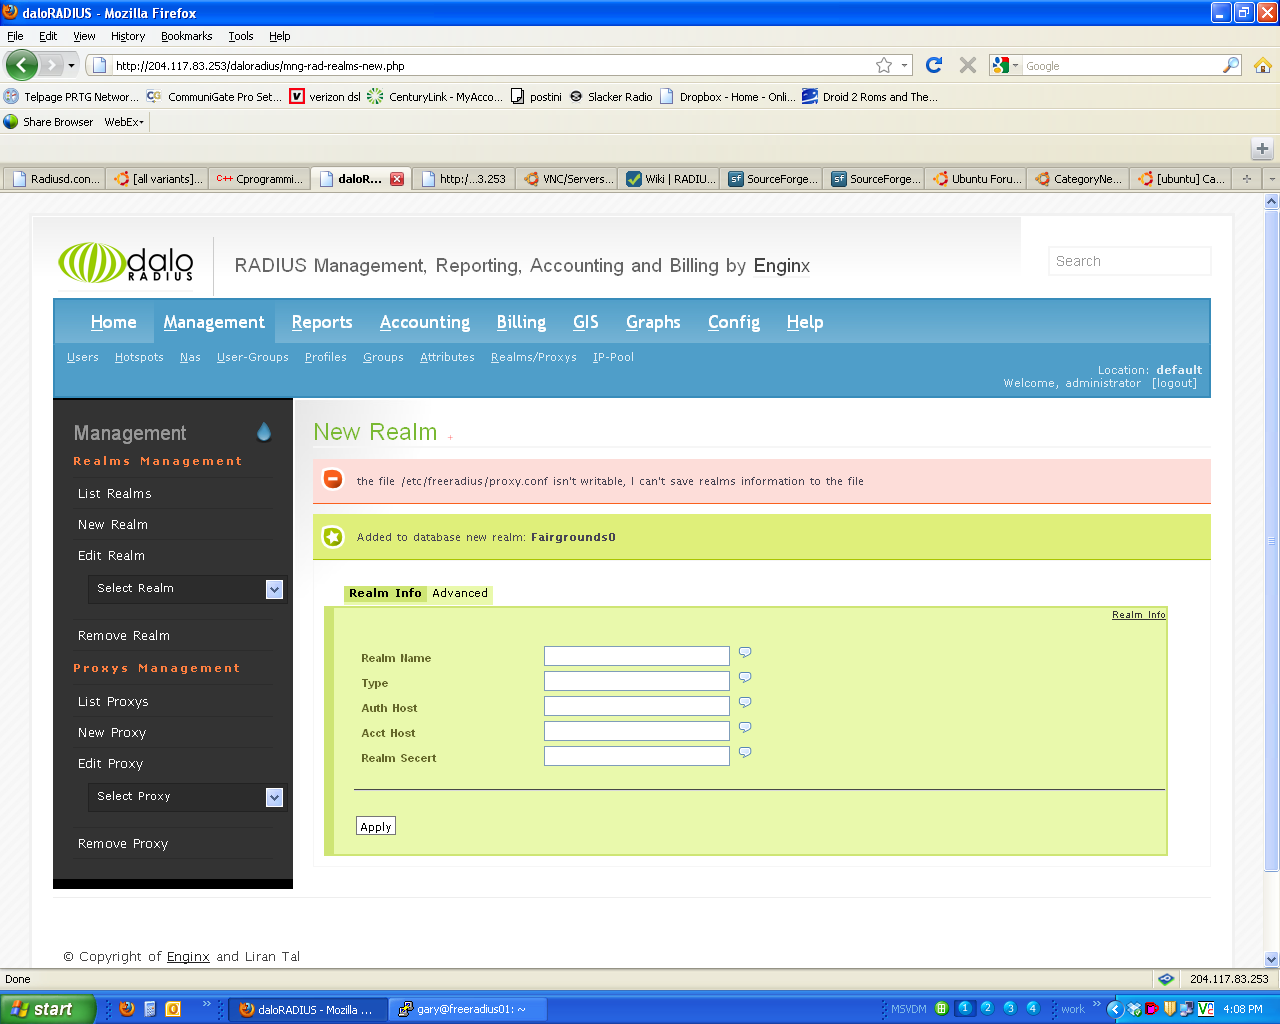Open the Reports navigation tab
The image size is (1280, 1024).
coord(322,322)
